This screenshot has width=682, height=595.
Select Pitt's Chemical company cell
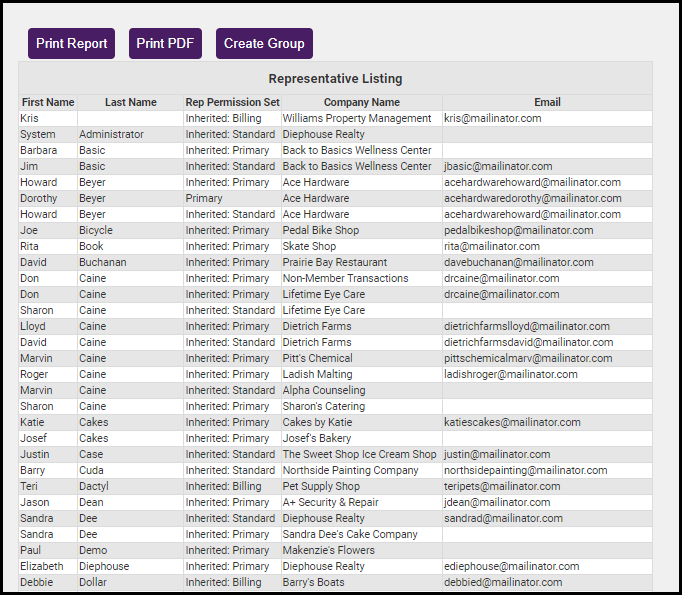click(362, 358)
